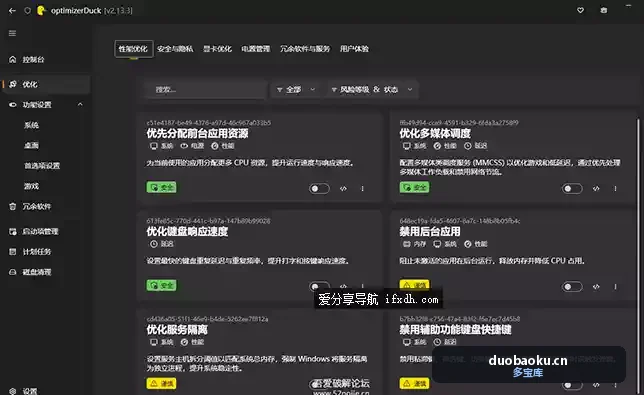Viewport: 644px width, 395px height.
Task: Click 安全 badge on 优先分配前台应用资源
Action: 161,187
